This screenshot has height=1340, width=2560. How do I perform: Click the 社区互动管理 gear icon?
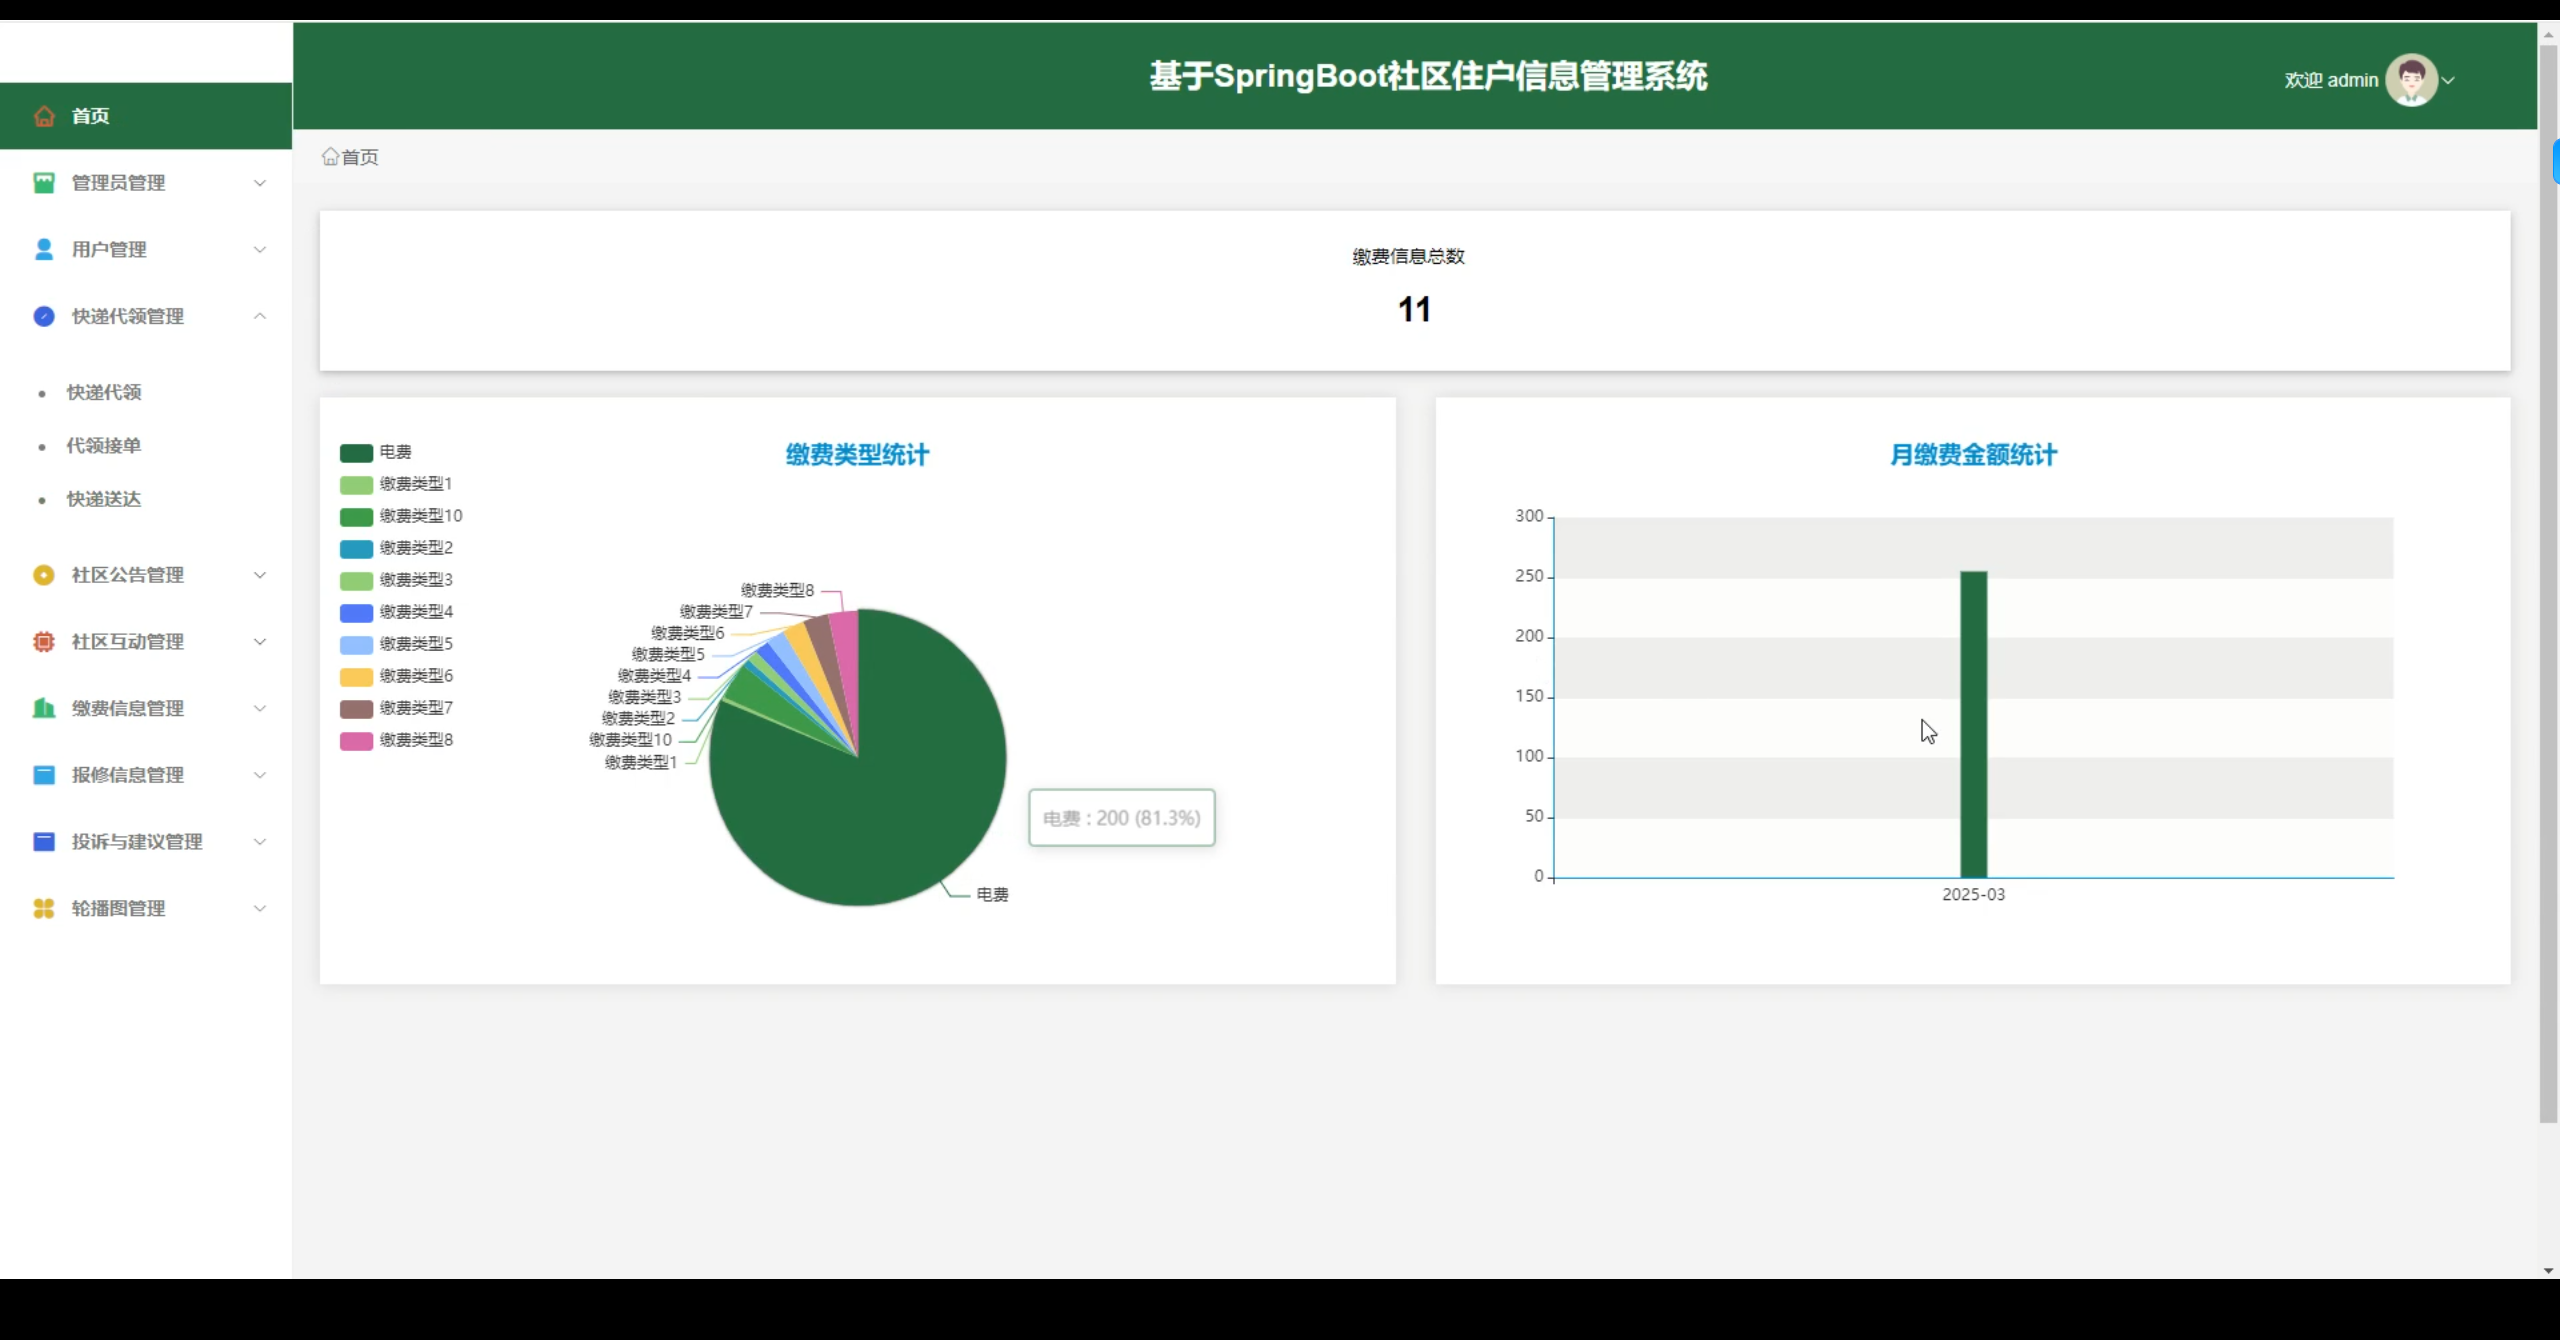[43, 641]
